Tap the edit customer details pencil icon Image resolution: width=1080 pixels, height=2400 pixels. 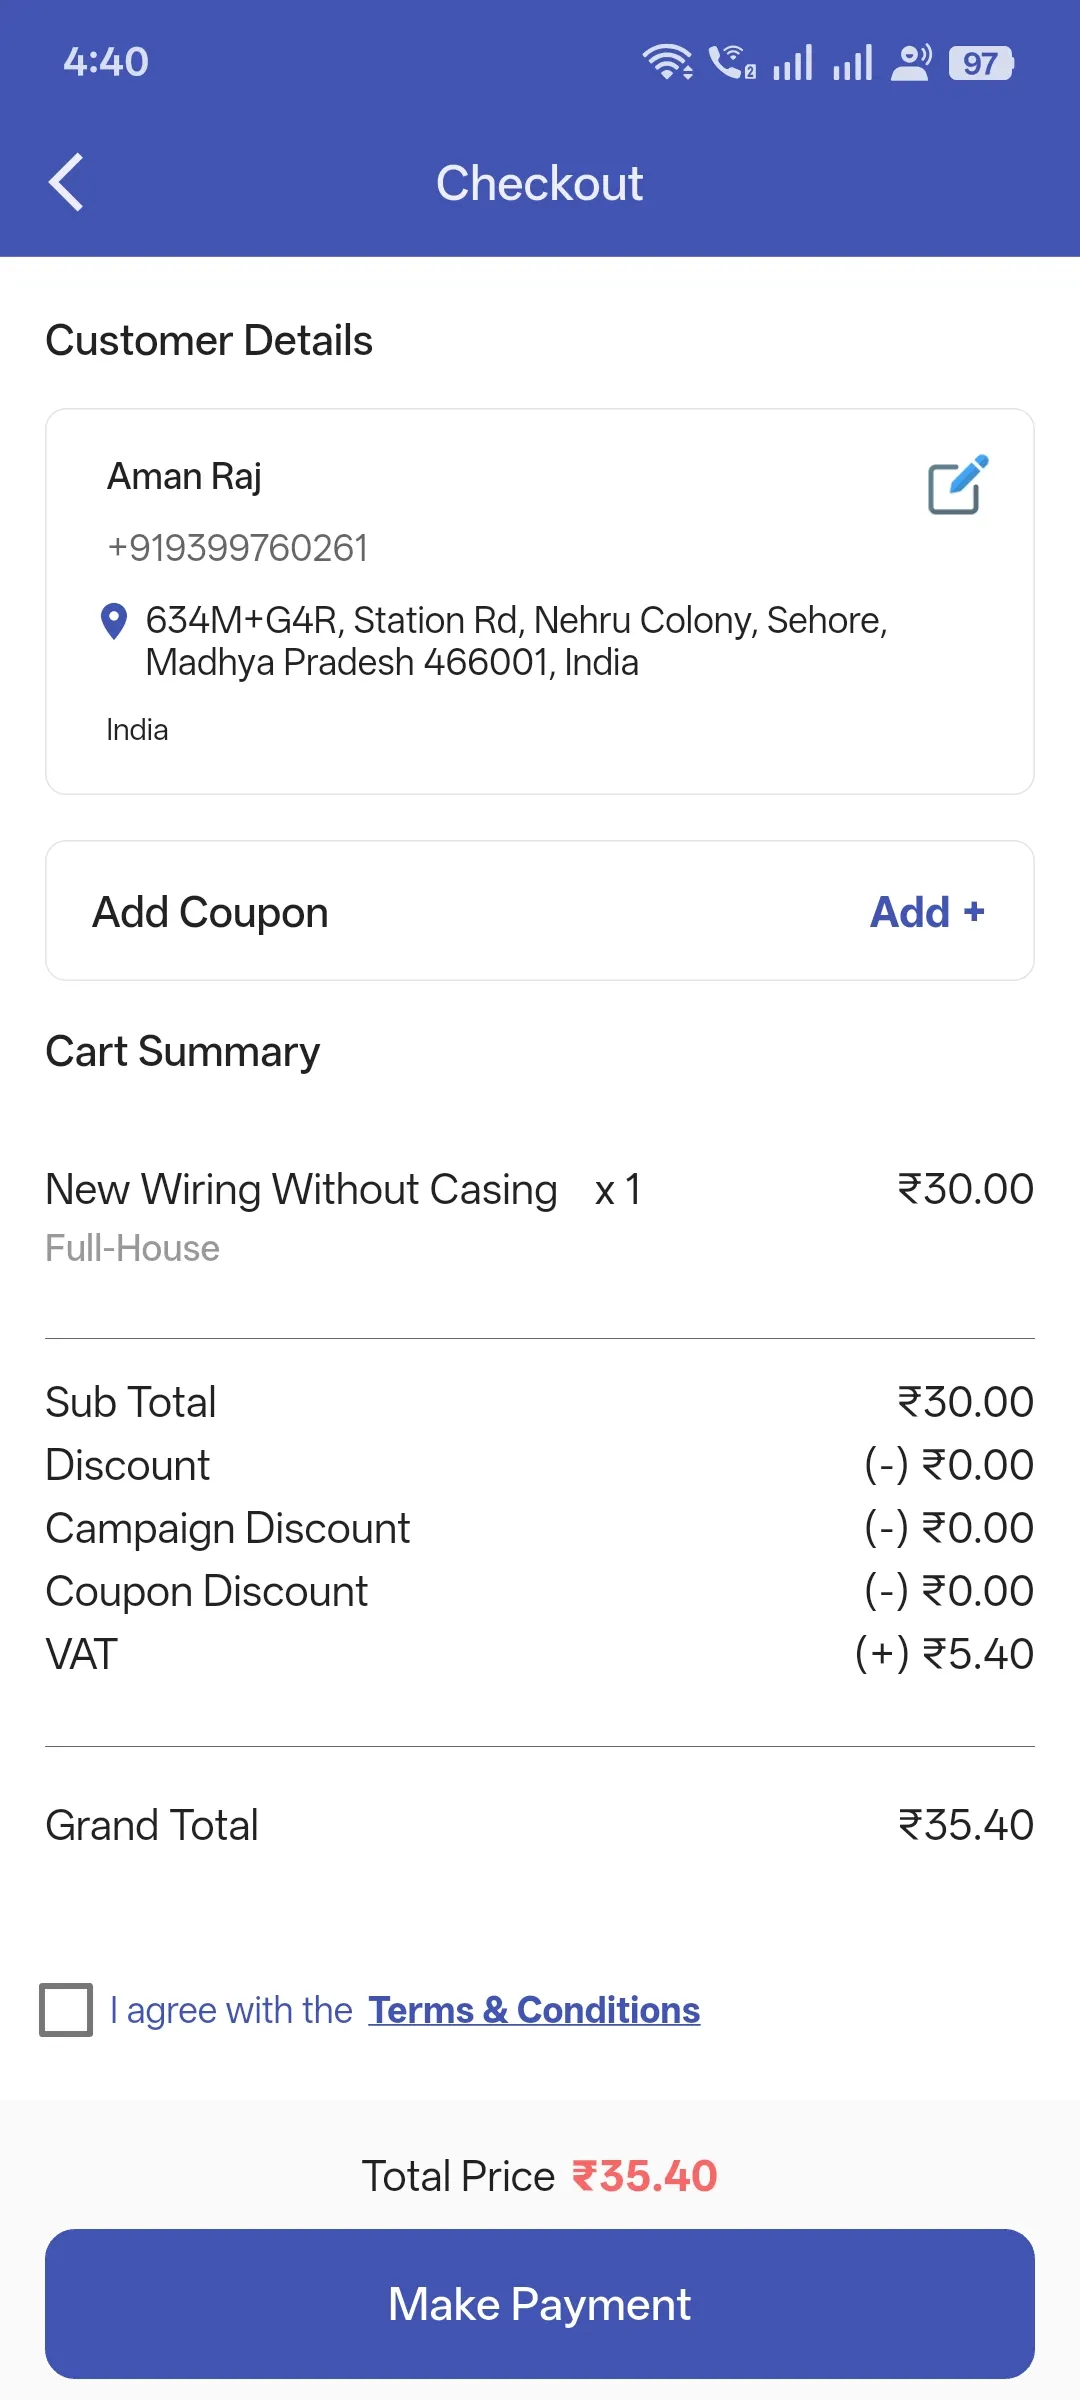click(x=957, y=485)
